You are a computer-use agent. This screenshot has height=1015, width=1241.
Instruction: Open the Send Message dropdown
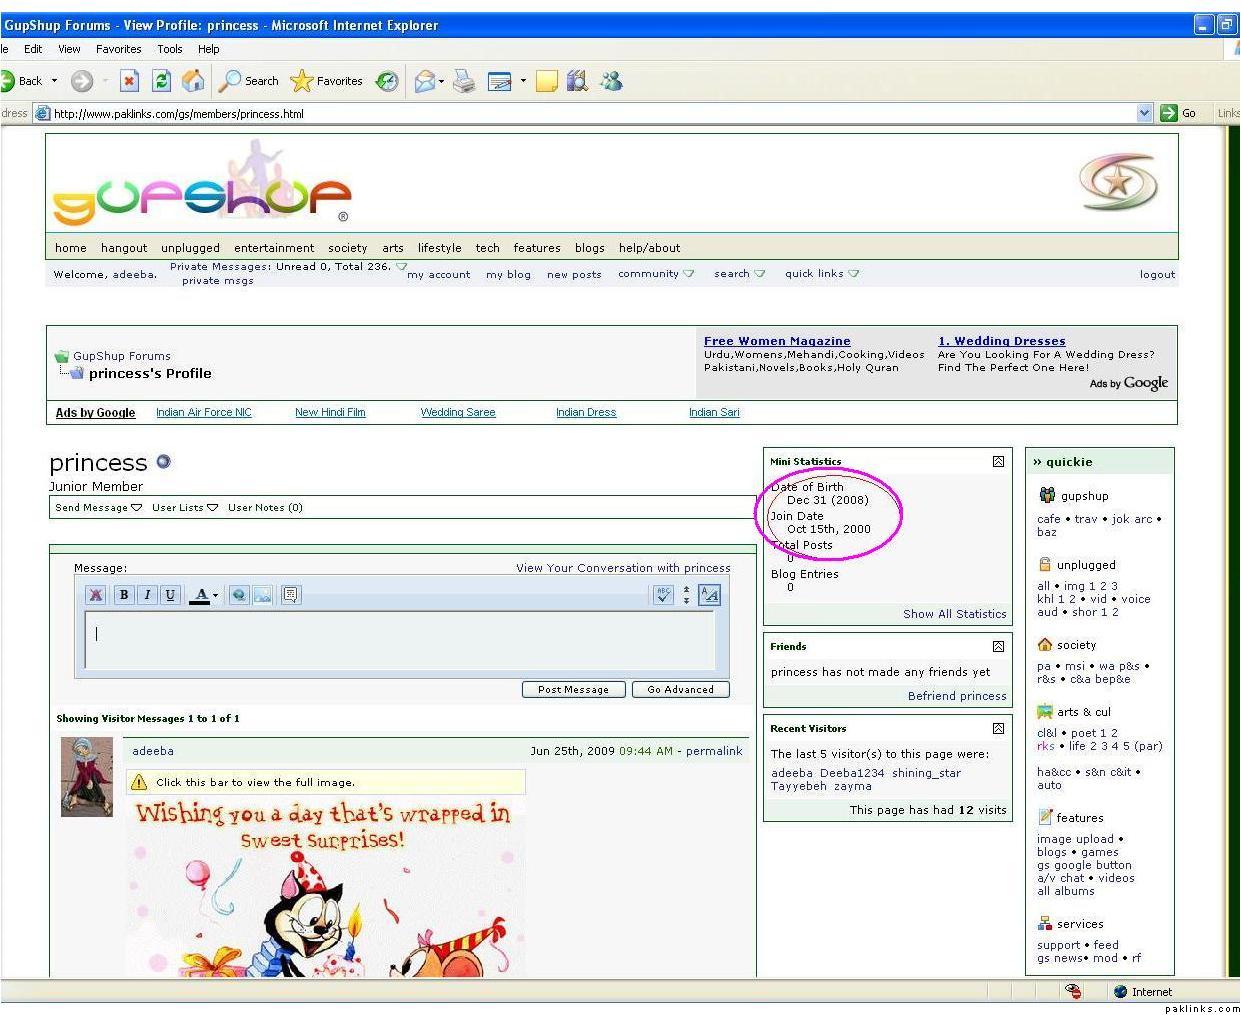(x=98, y=508)
